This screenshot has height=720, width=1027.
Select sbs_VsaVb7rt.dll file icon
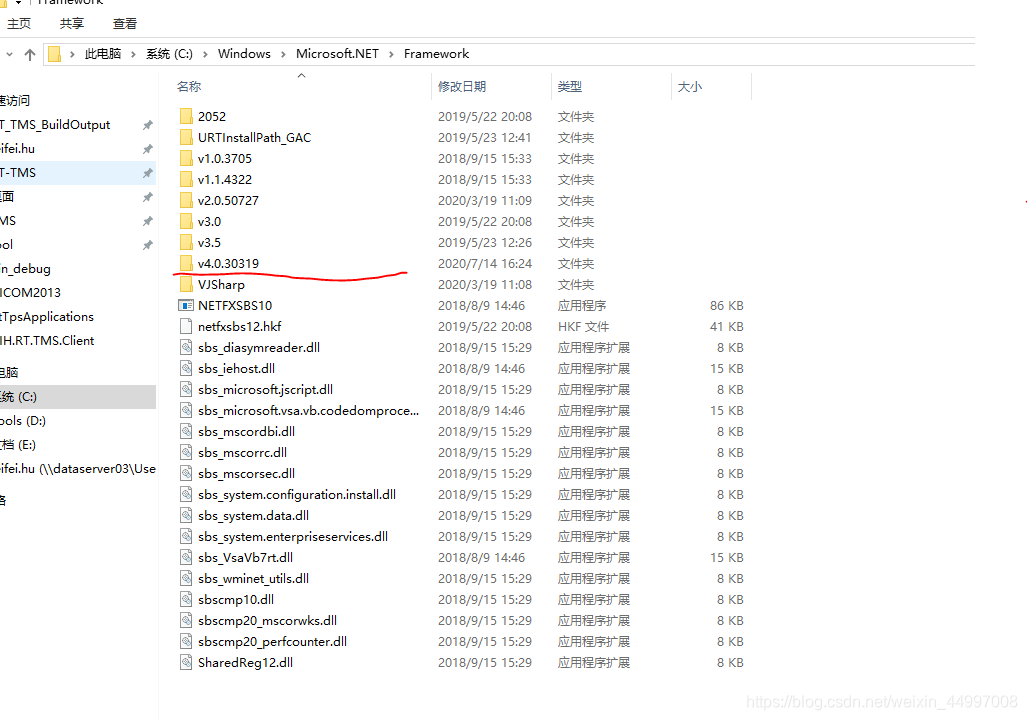pyautogui.click(x=186, y=558)
